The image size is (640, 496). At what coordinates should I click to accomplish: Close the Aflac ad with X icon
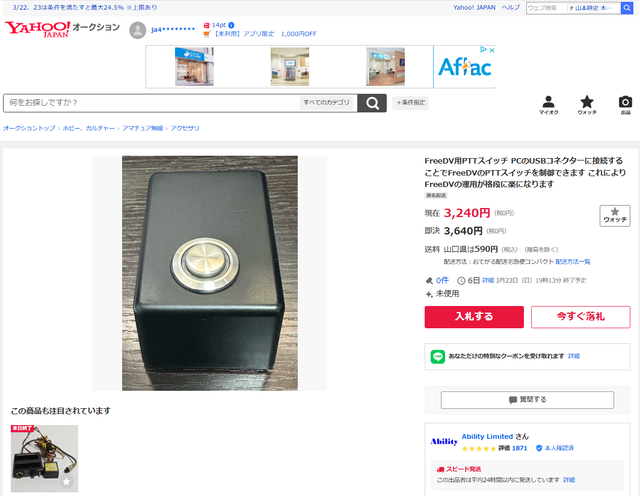point(492,50)
